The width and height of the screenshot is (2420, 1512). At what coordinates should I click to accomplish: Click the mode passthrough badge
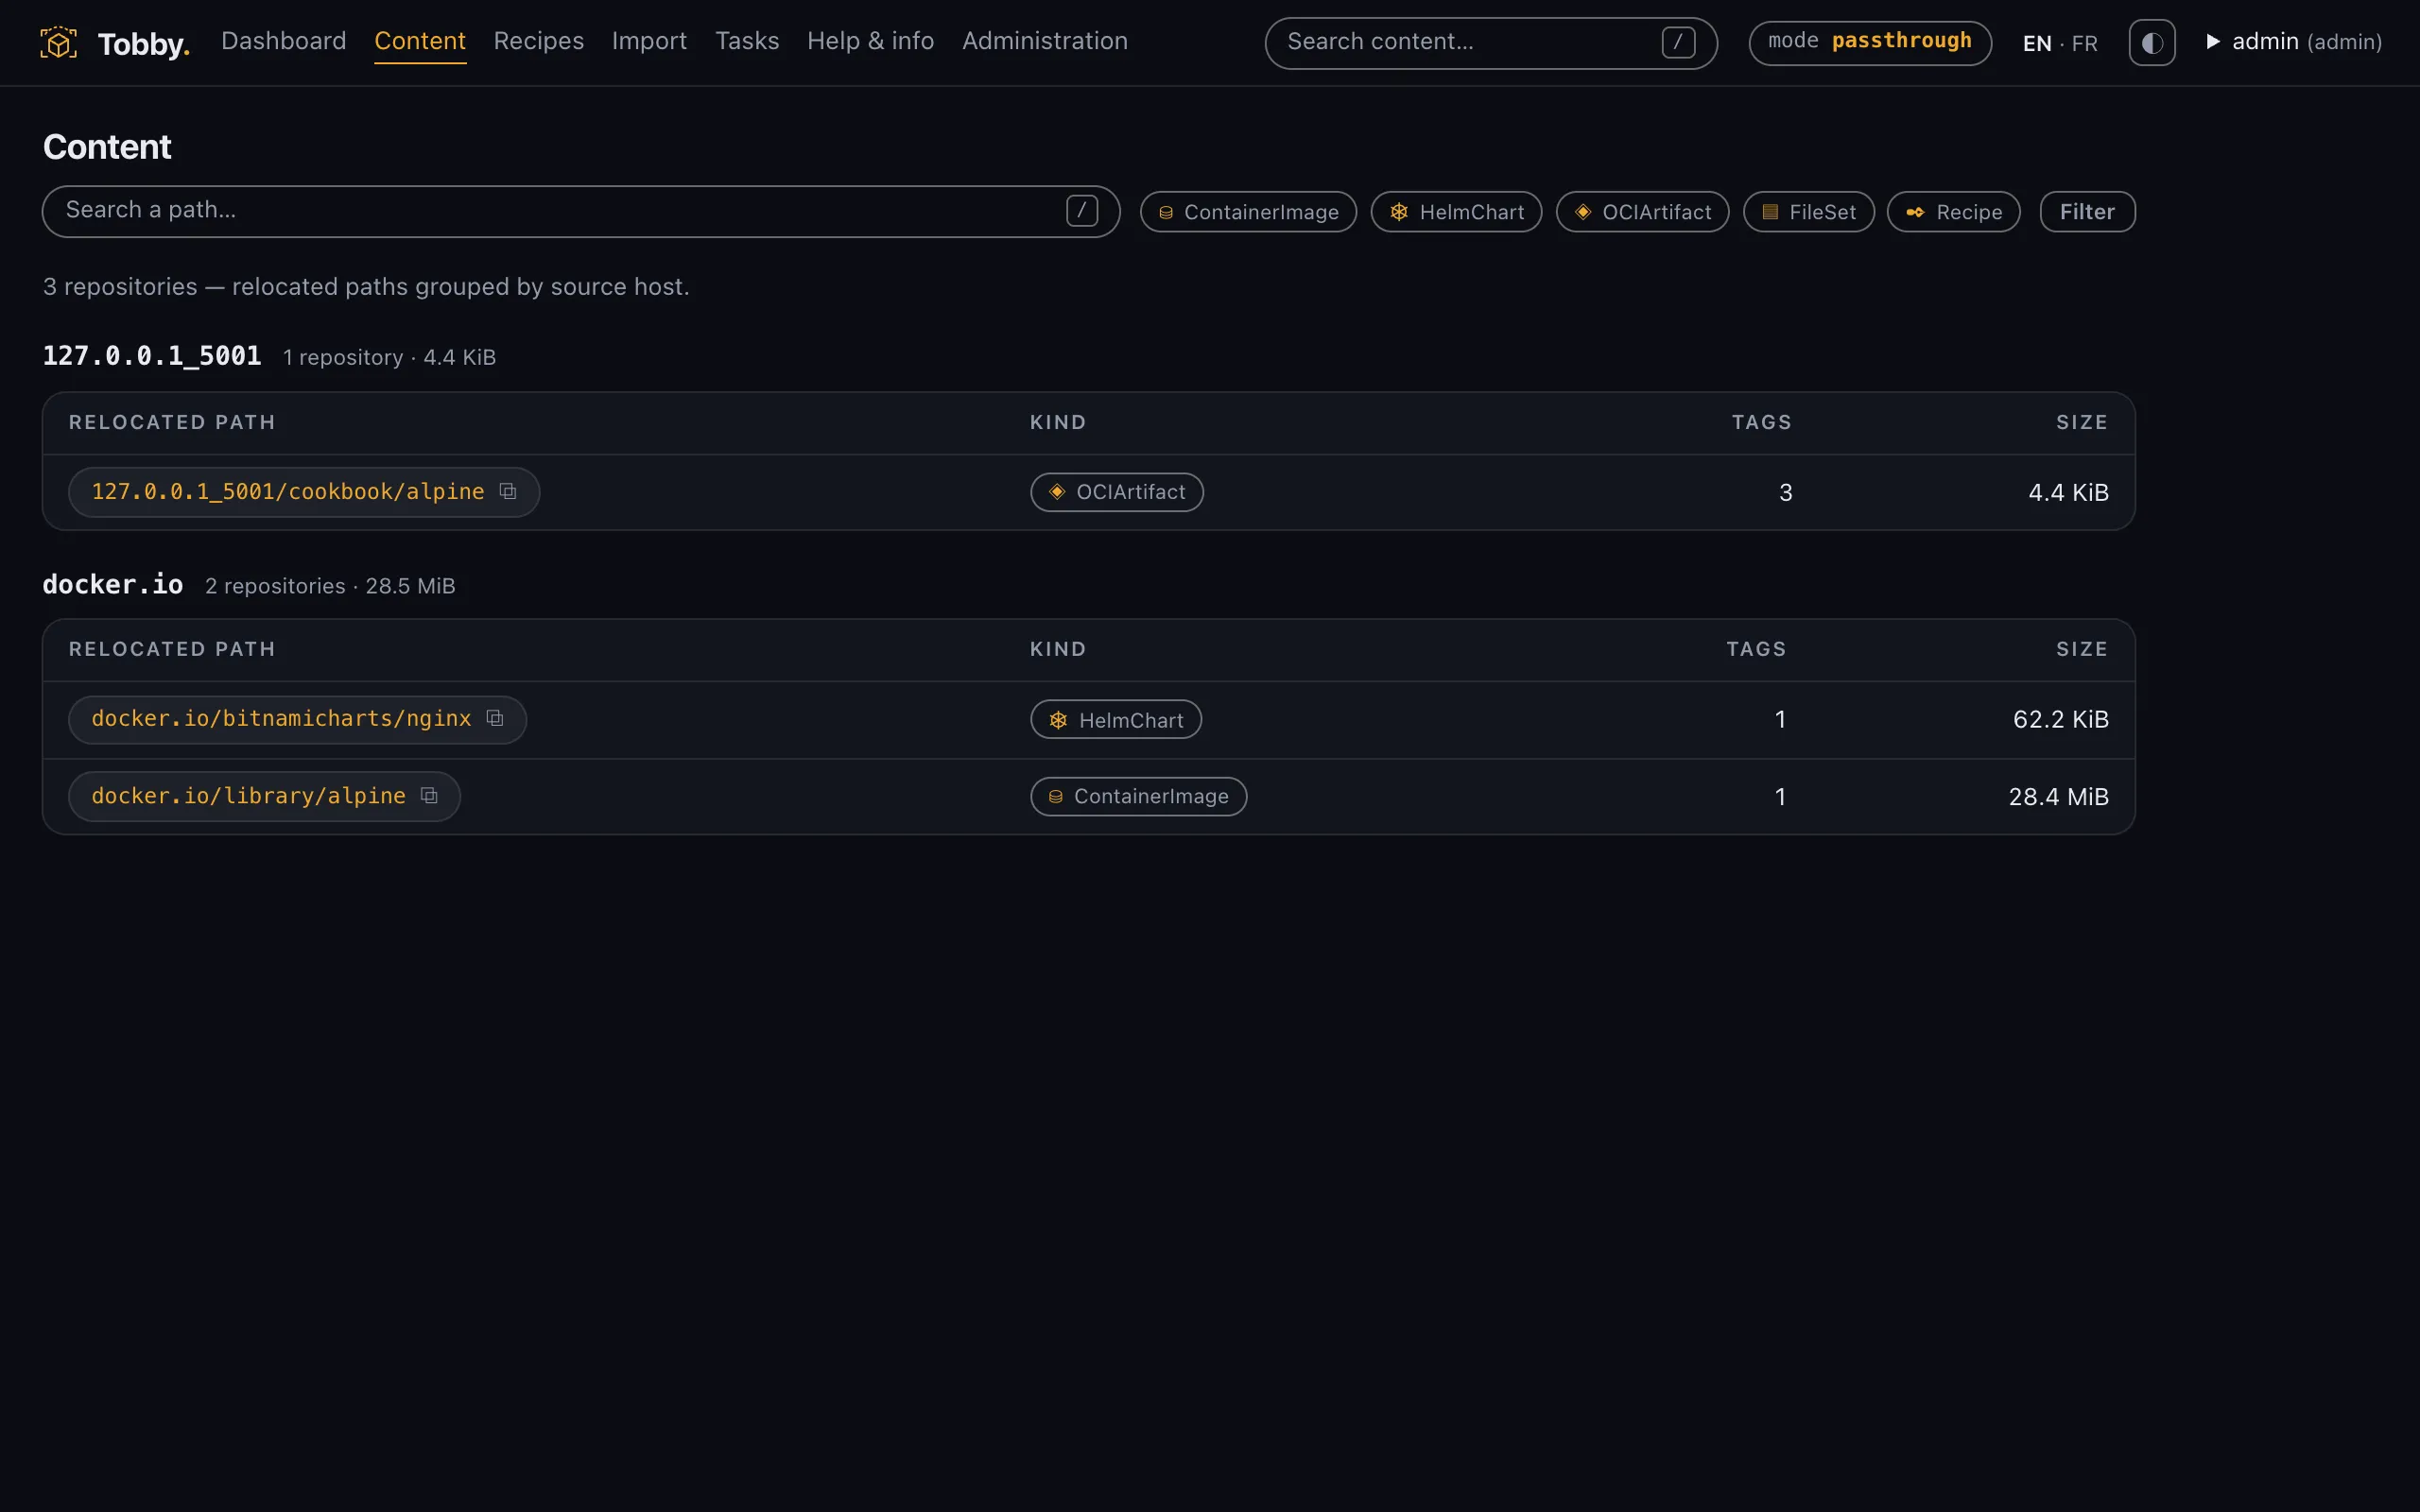[x=1870, y=43]
